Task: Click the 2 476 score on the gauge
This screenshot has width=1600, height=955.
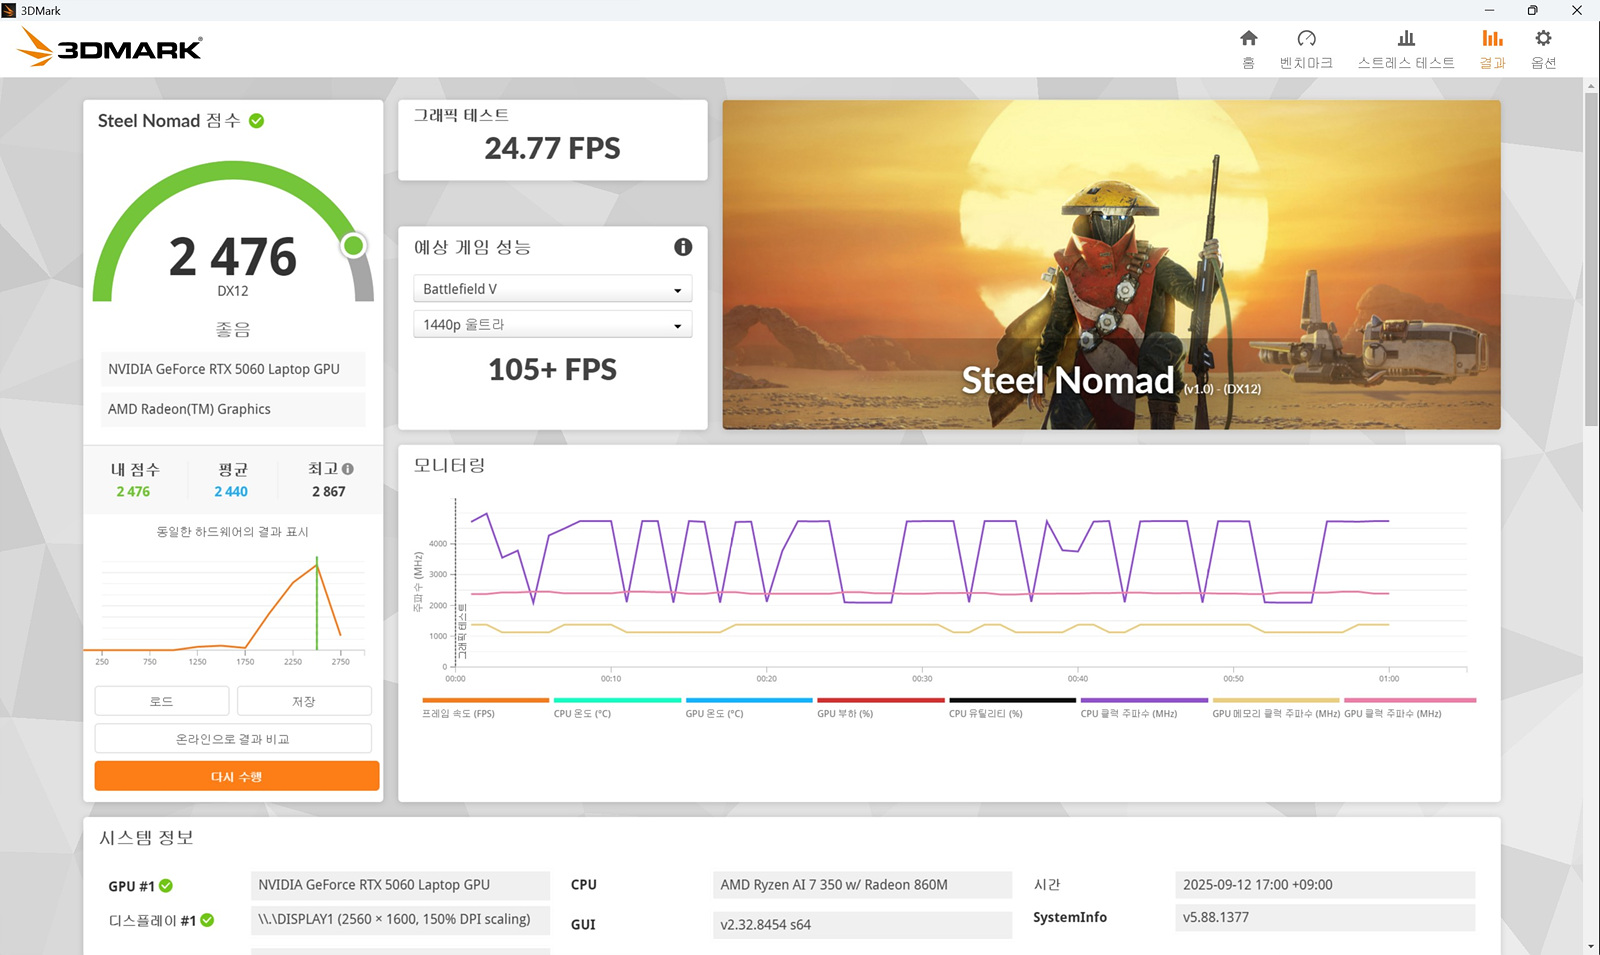Action: (x=233, y=257)
